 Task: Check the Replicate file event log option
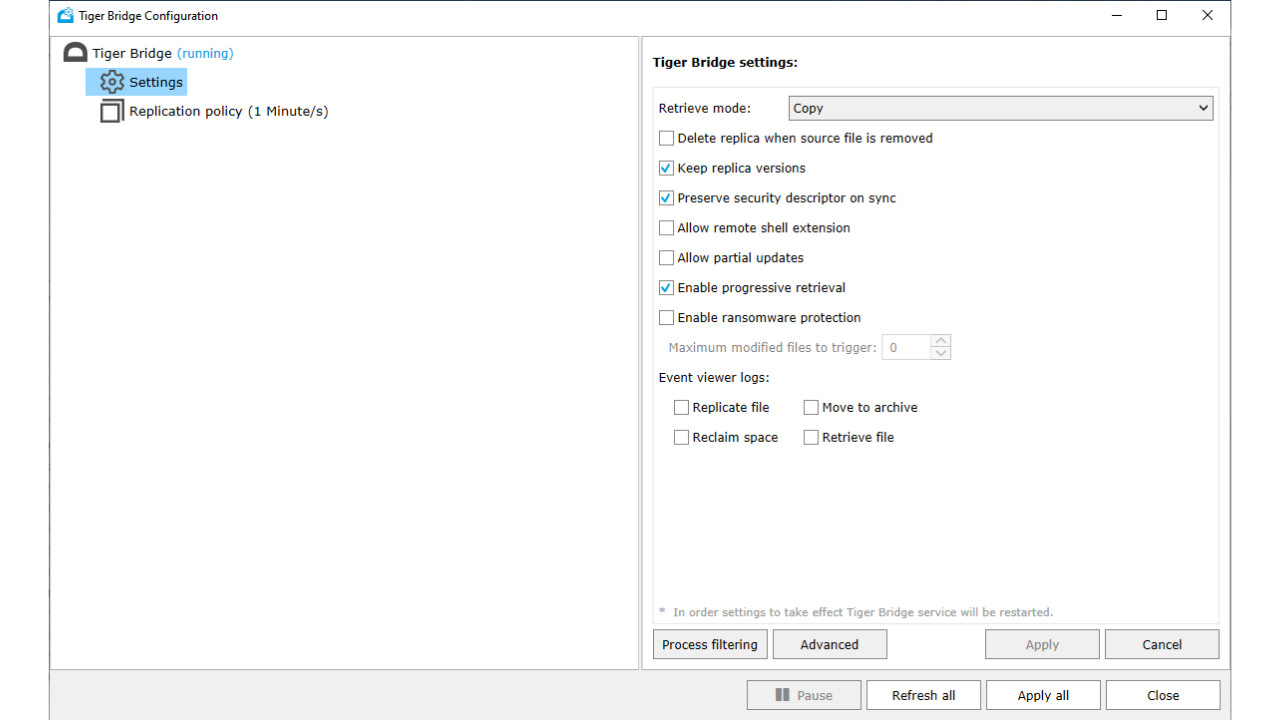tap(682, 408)
